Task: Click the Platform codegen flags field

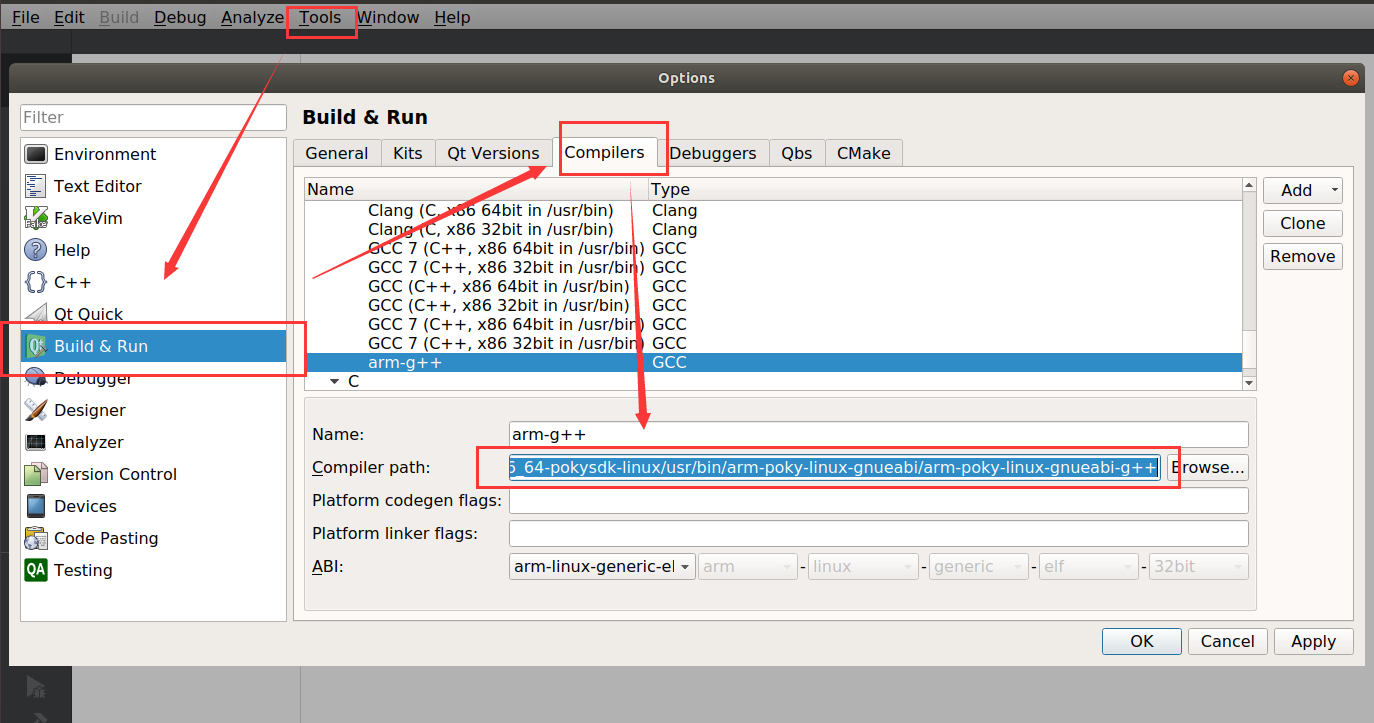Action: click(x=879, y=500)
